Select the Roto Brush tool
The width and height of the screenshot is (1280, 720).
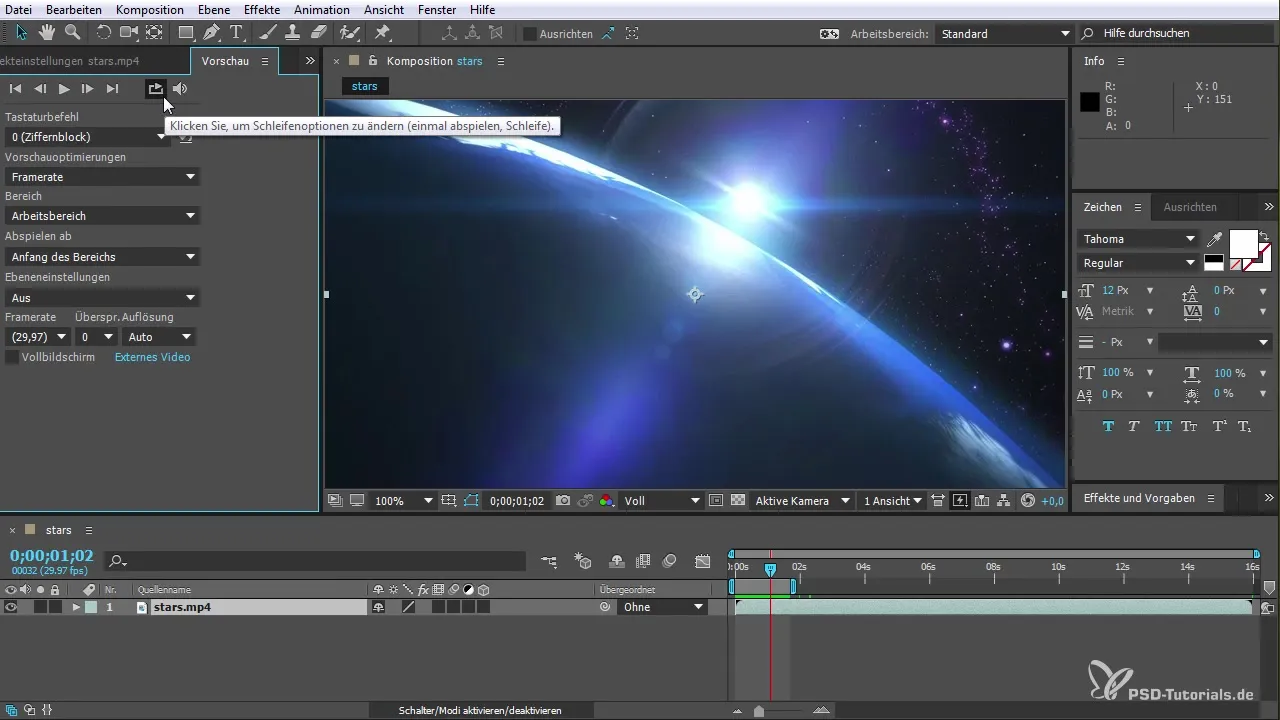(x=350, y=33)
